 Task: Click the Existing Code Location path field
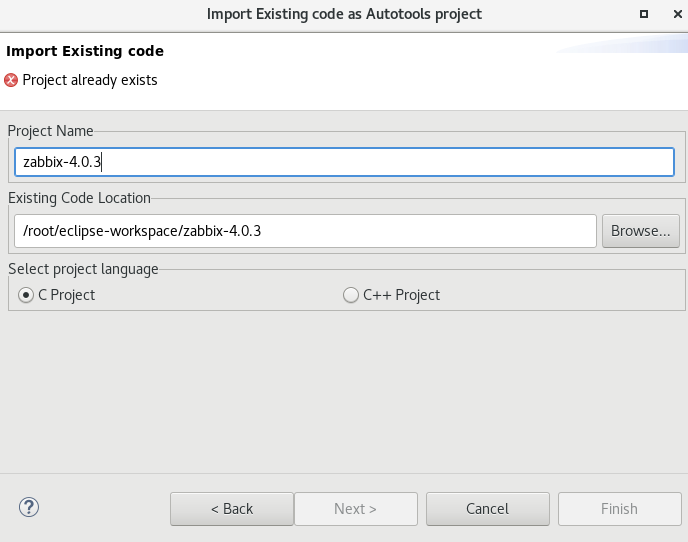(305, 231)
